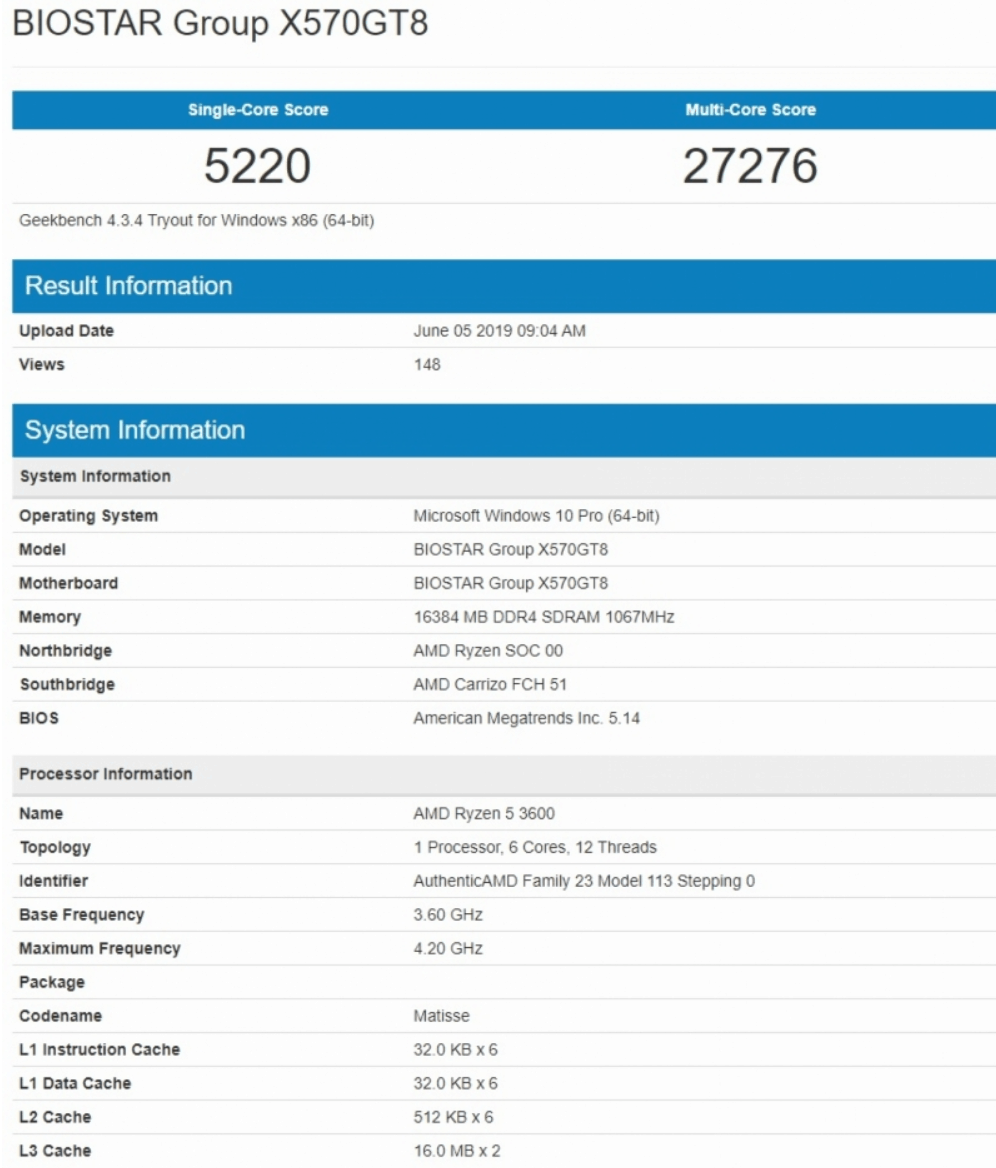
Task: Click the Multi-Core Score header
Action: (x=750, y=110)
